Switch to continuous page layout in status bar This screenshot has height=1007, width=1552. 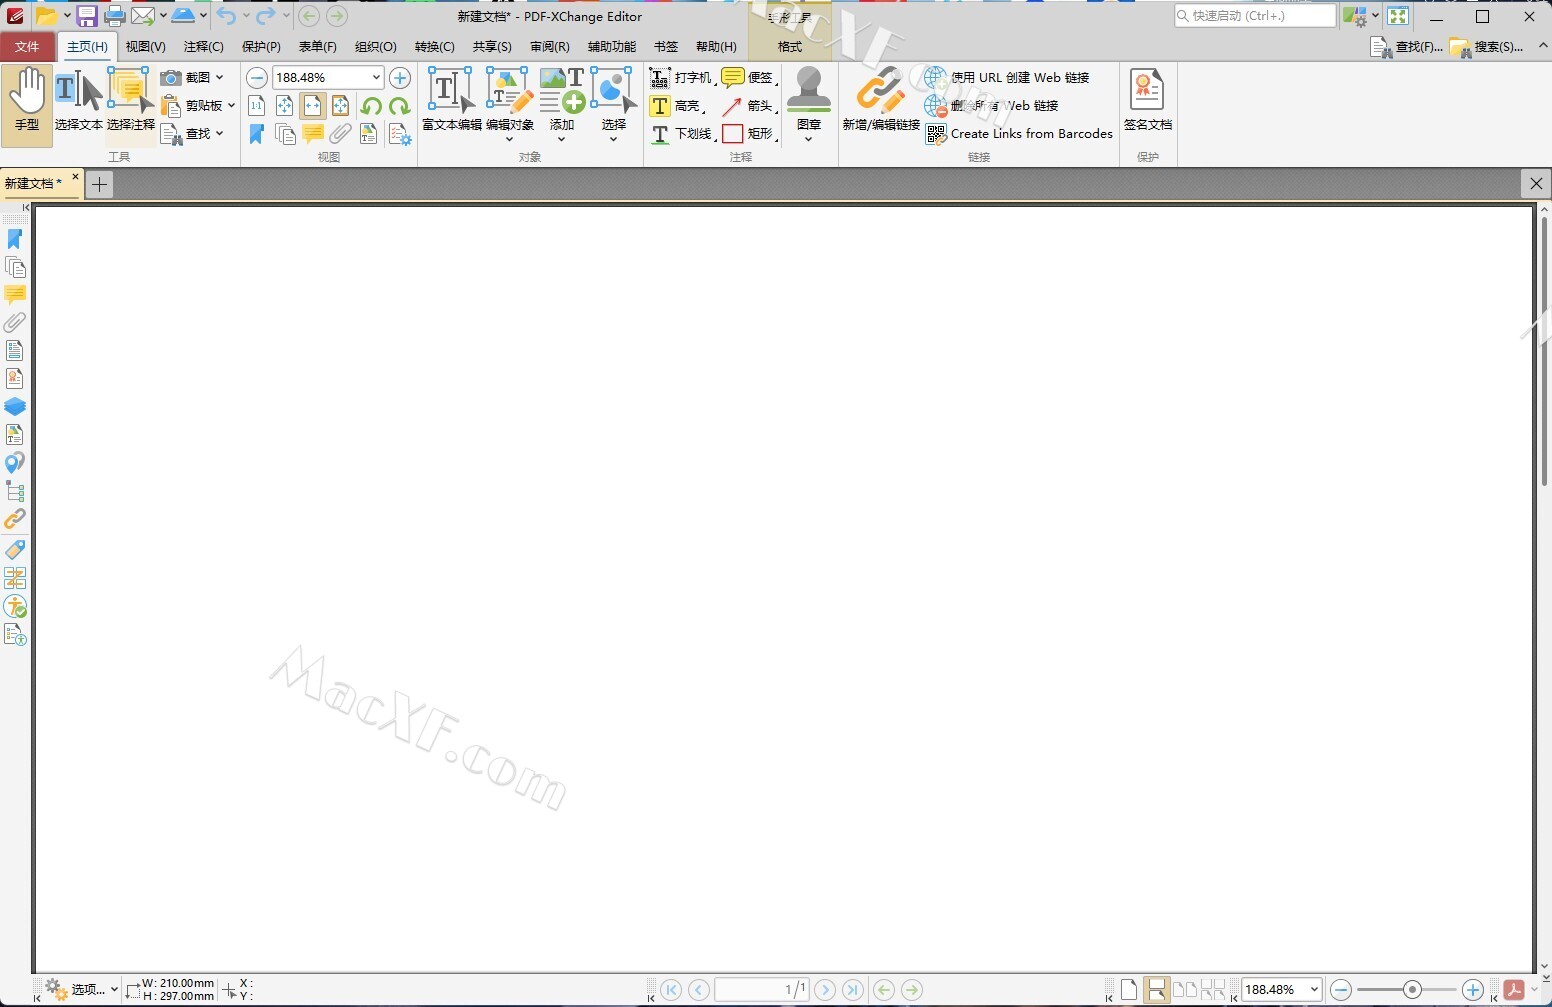tap(1157, 990)
